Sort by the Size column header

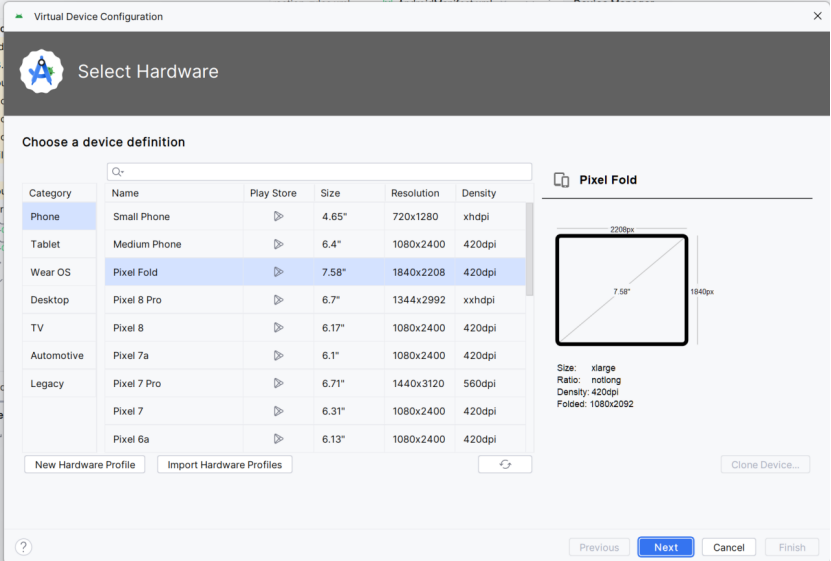point(350,193)
